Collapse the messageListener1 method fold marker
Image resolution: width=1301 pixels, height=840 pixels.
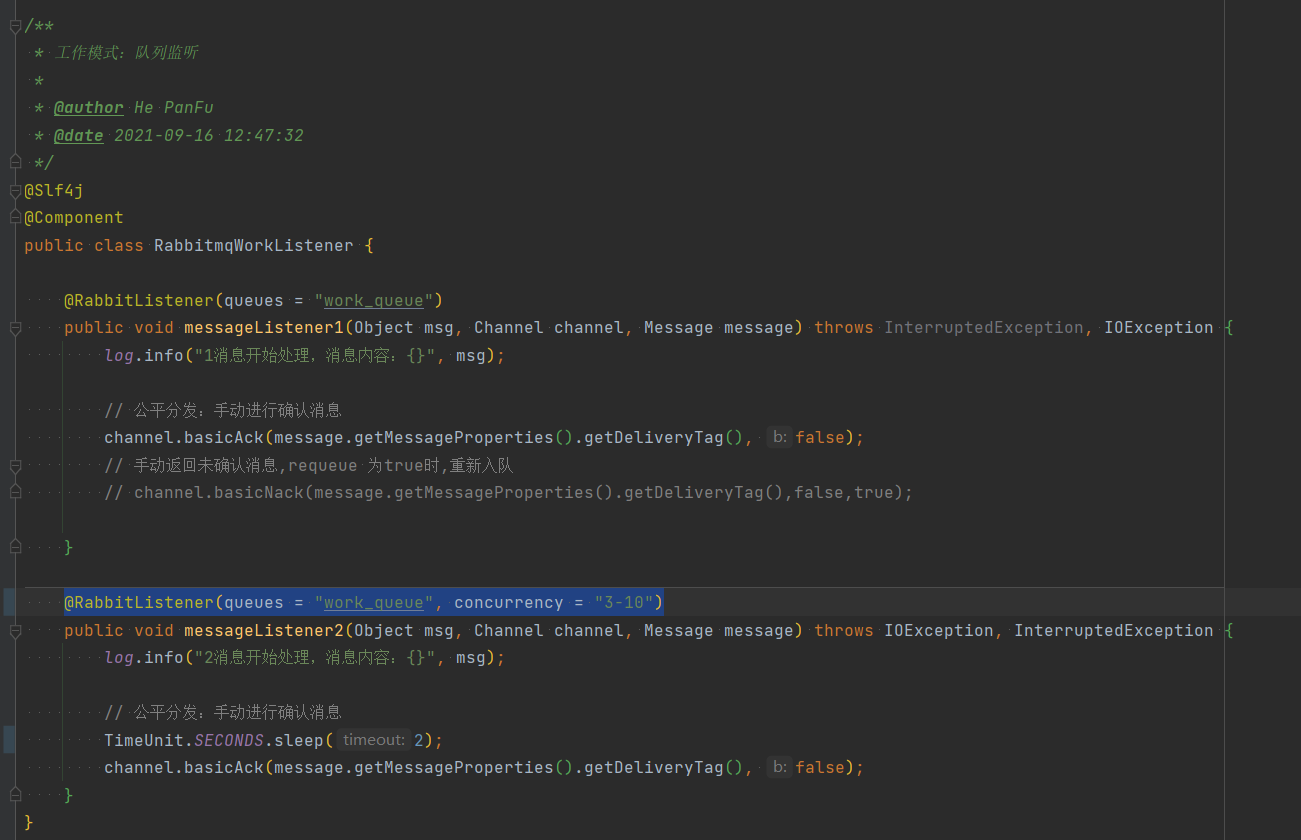pyautogui.click(x=15, y=328)
